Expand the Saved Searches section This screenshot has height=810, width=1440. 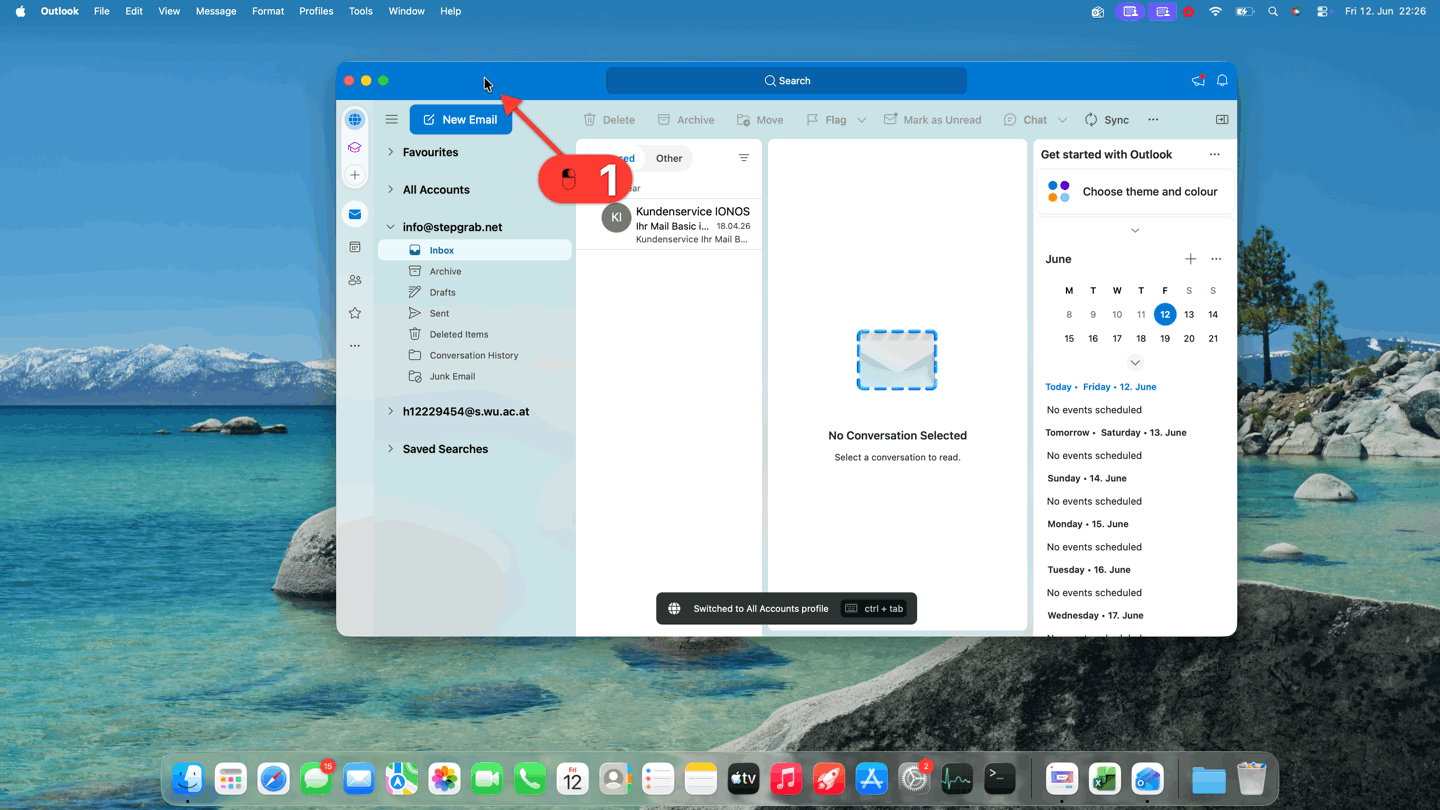390,449
